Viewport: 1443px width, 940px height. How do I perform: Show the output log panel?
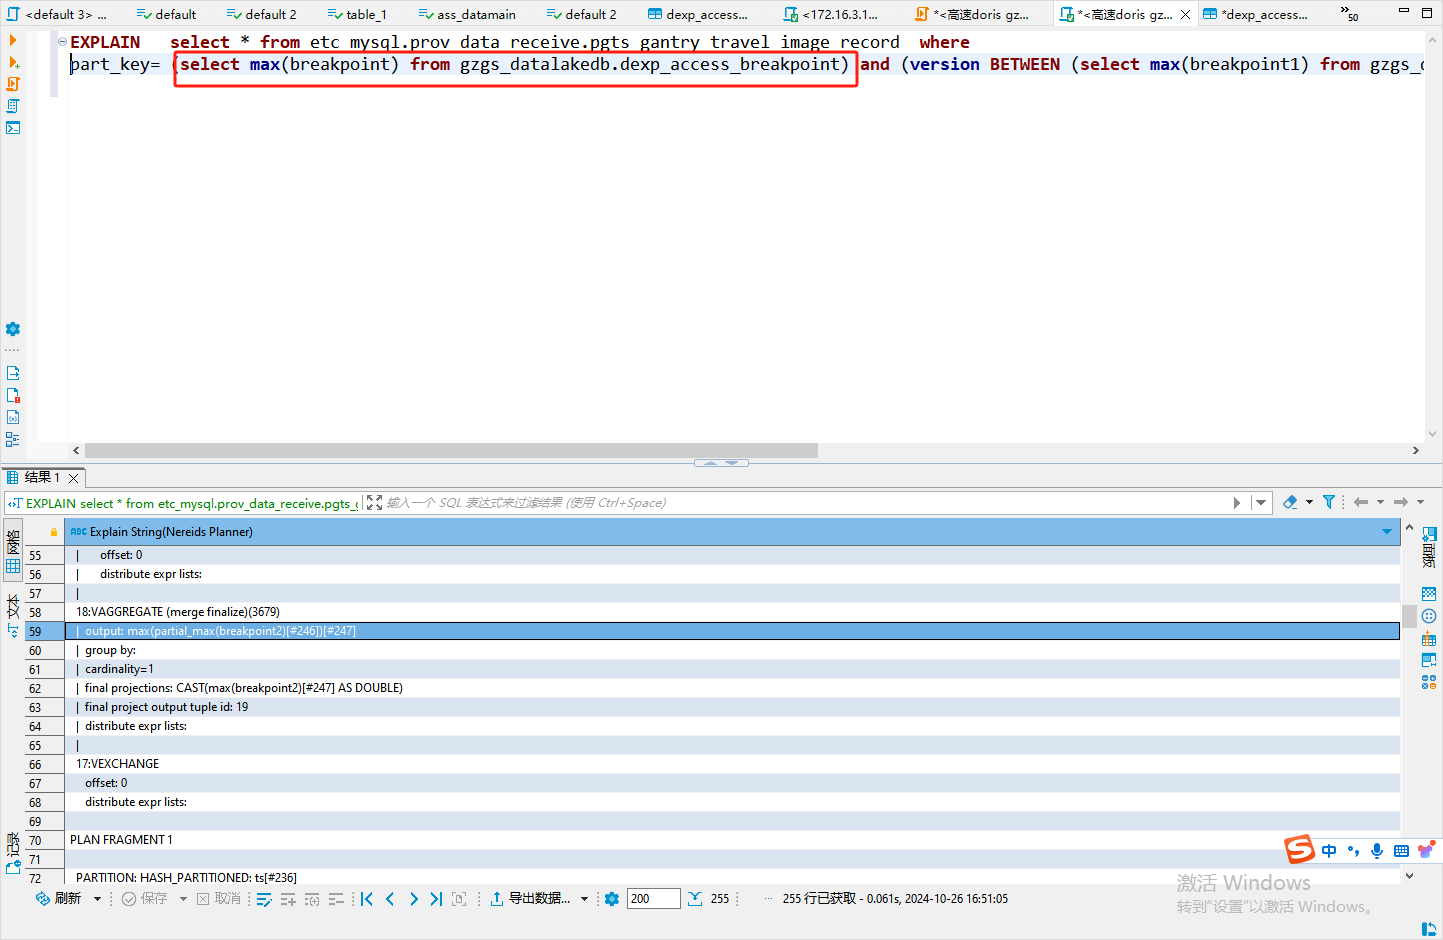13,373
